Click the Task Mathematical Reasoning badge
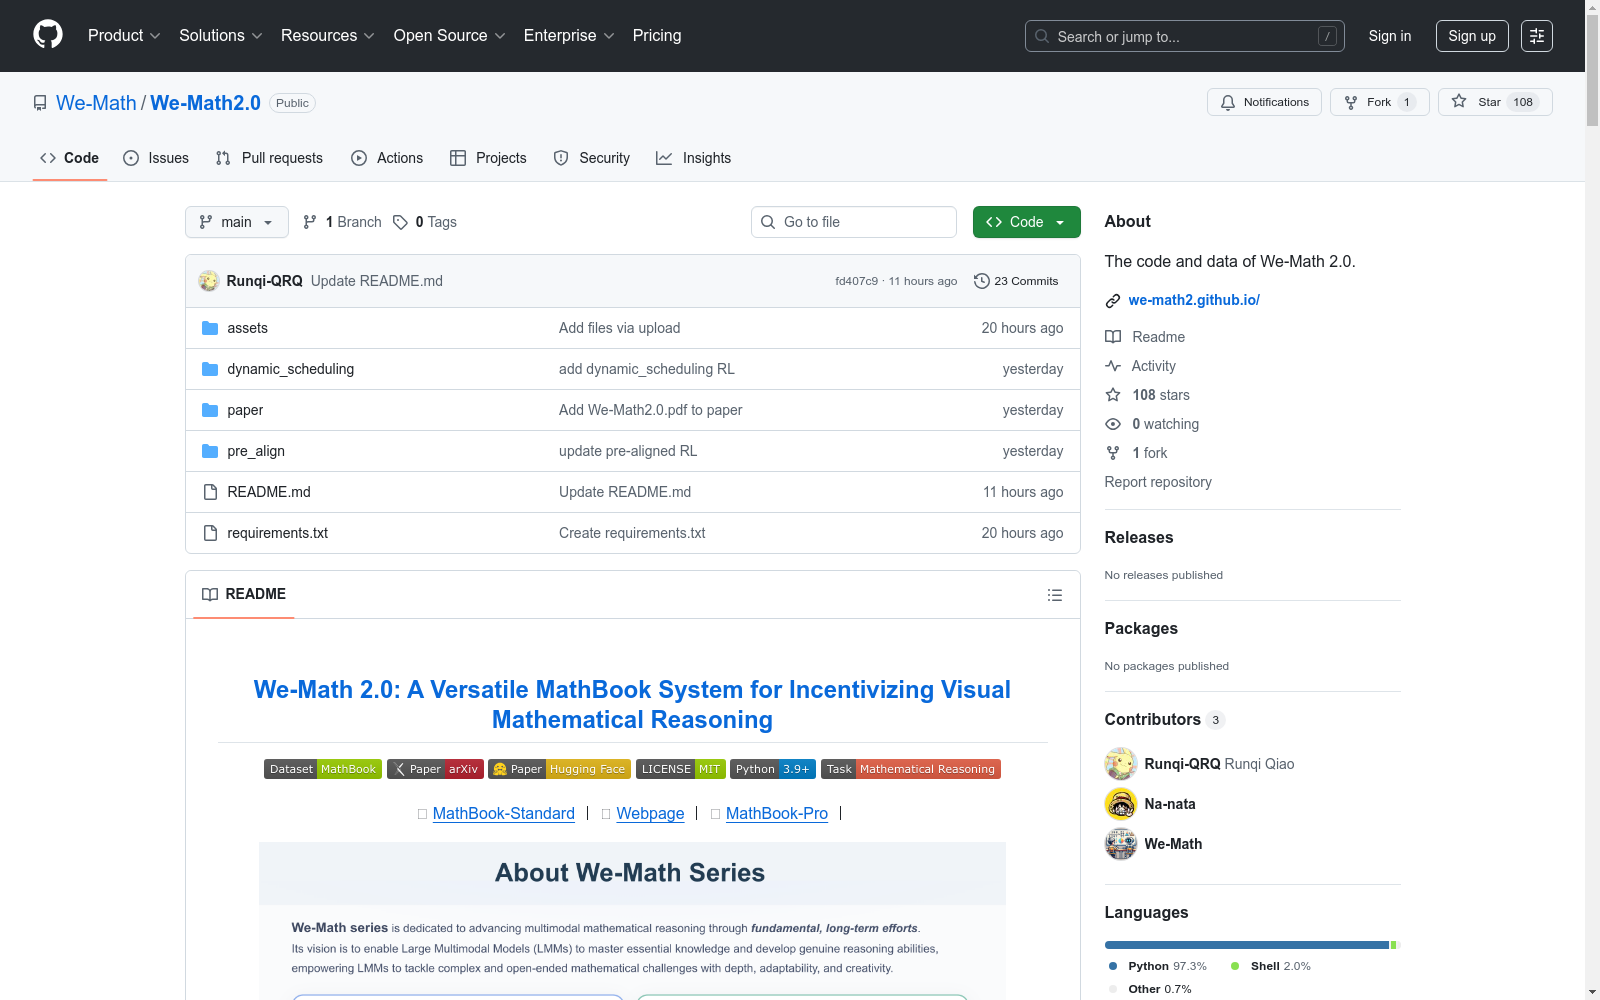The image size is (1600, 1000). tap(911, 769)
